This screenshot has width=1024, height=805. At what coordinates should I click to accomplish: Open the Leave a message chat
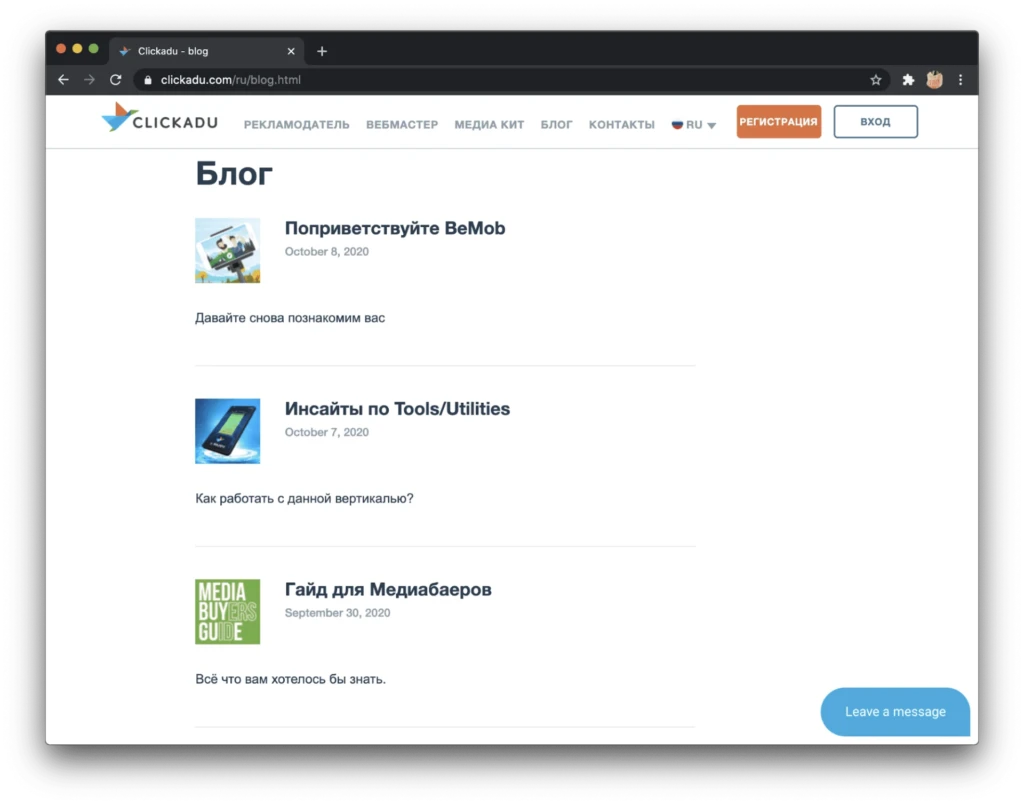[895, 712]
